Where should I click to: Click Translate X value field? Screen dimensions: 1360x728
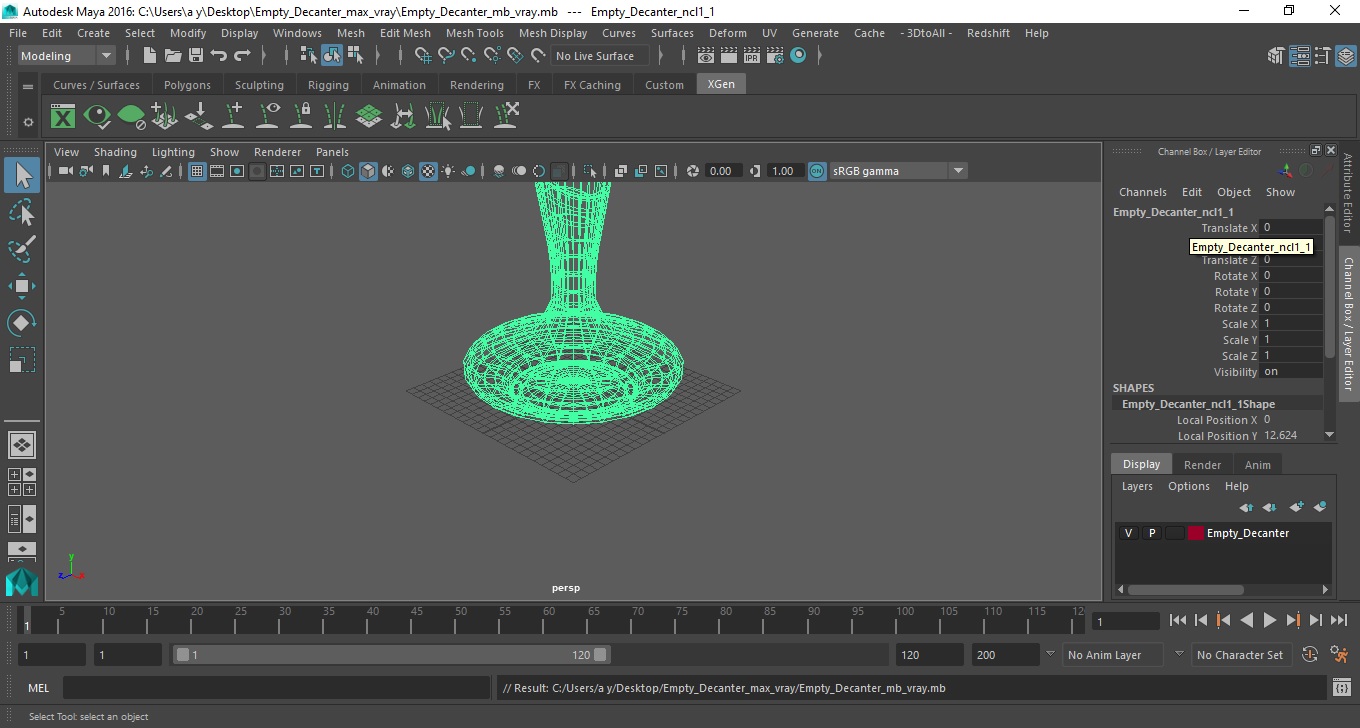coord(1291,228)
